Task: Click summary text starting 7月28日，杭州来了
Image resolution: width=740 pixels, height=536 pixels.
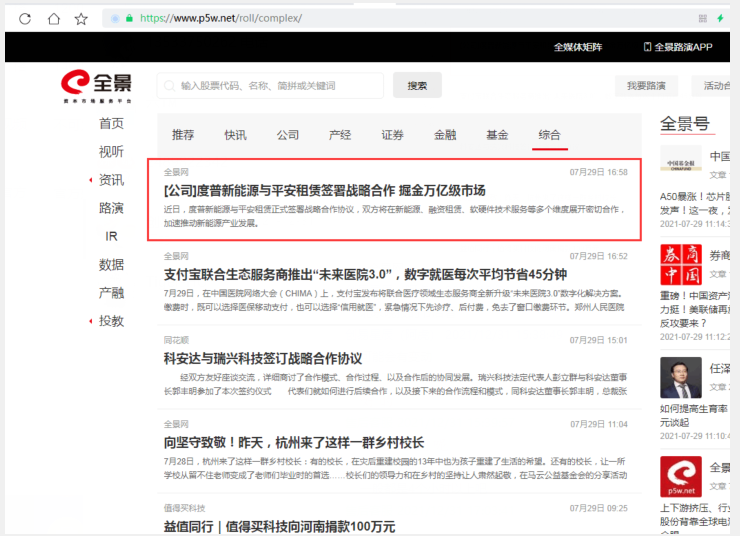Action: tap(395, 468)
